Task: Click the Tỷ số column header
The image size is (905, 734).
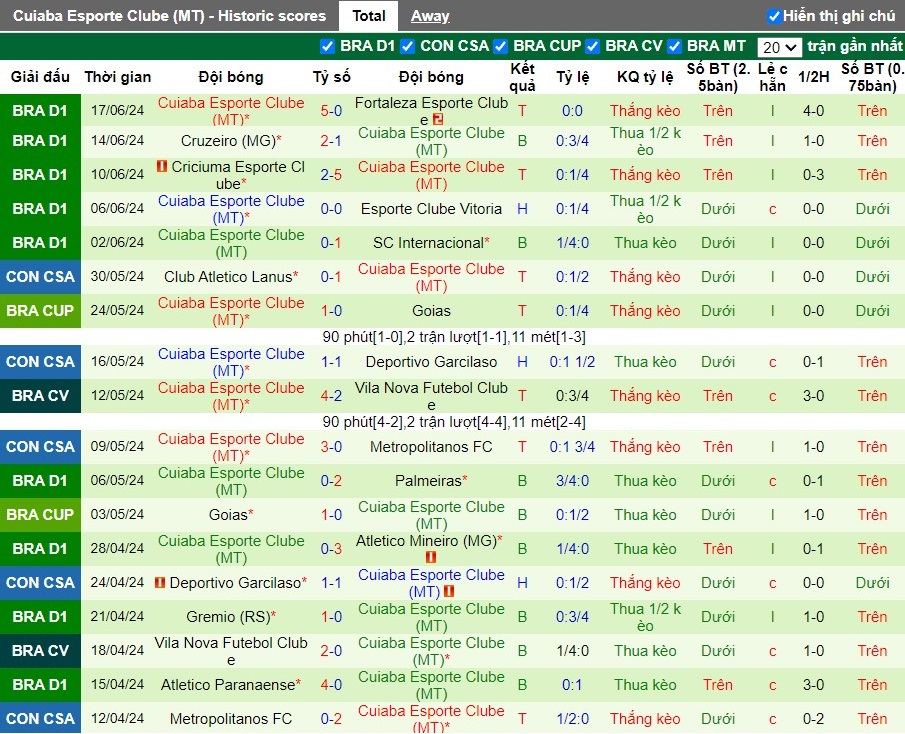Action: (331, 77)
